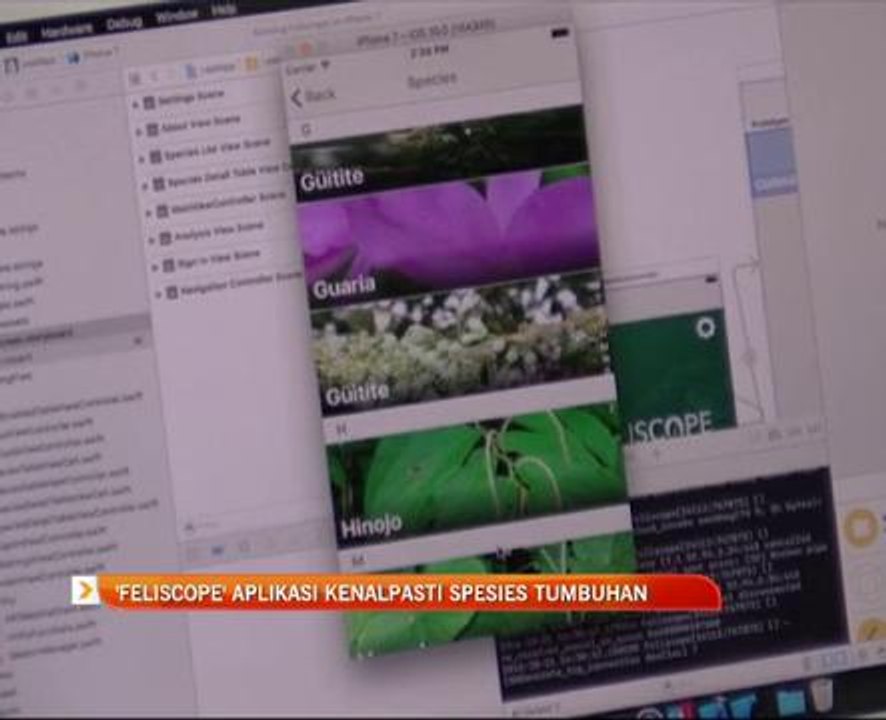Open the blue folder in the Dock
This screenshot has height=720, width=886.
point(789,702)
